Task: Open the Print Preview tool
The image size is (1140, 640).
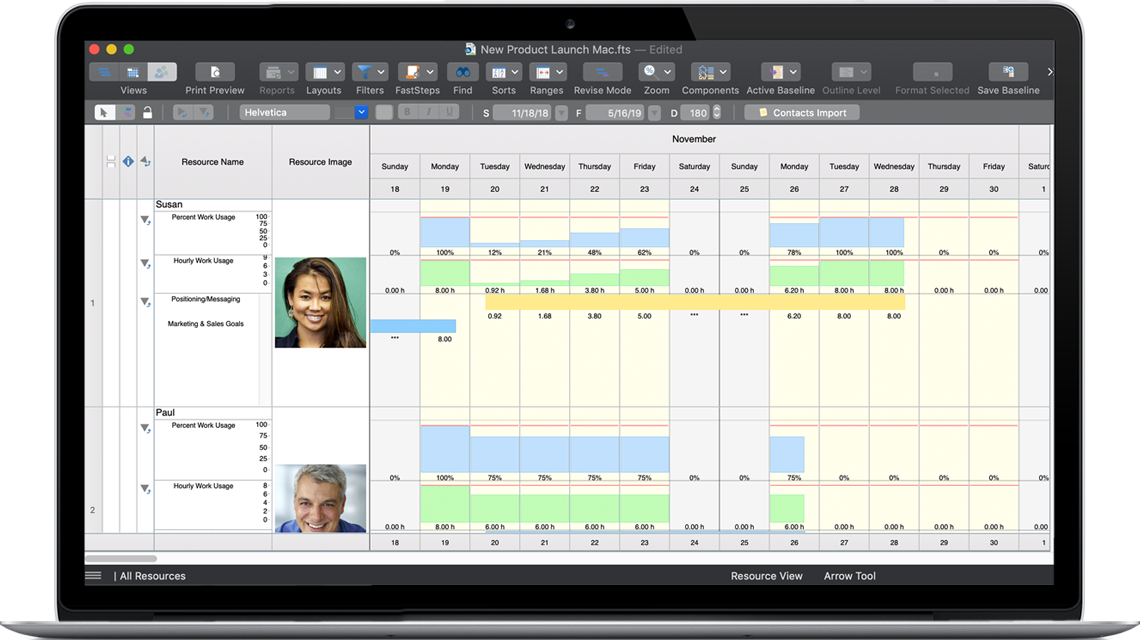Action: pos(214,72)
